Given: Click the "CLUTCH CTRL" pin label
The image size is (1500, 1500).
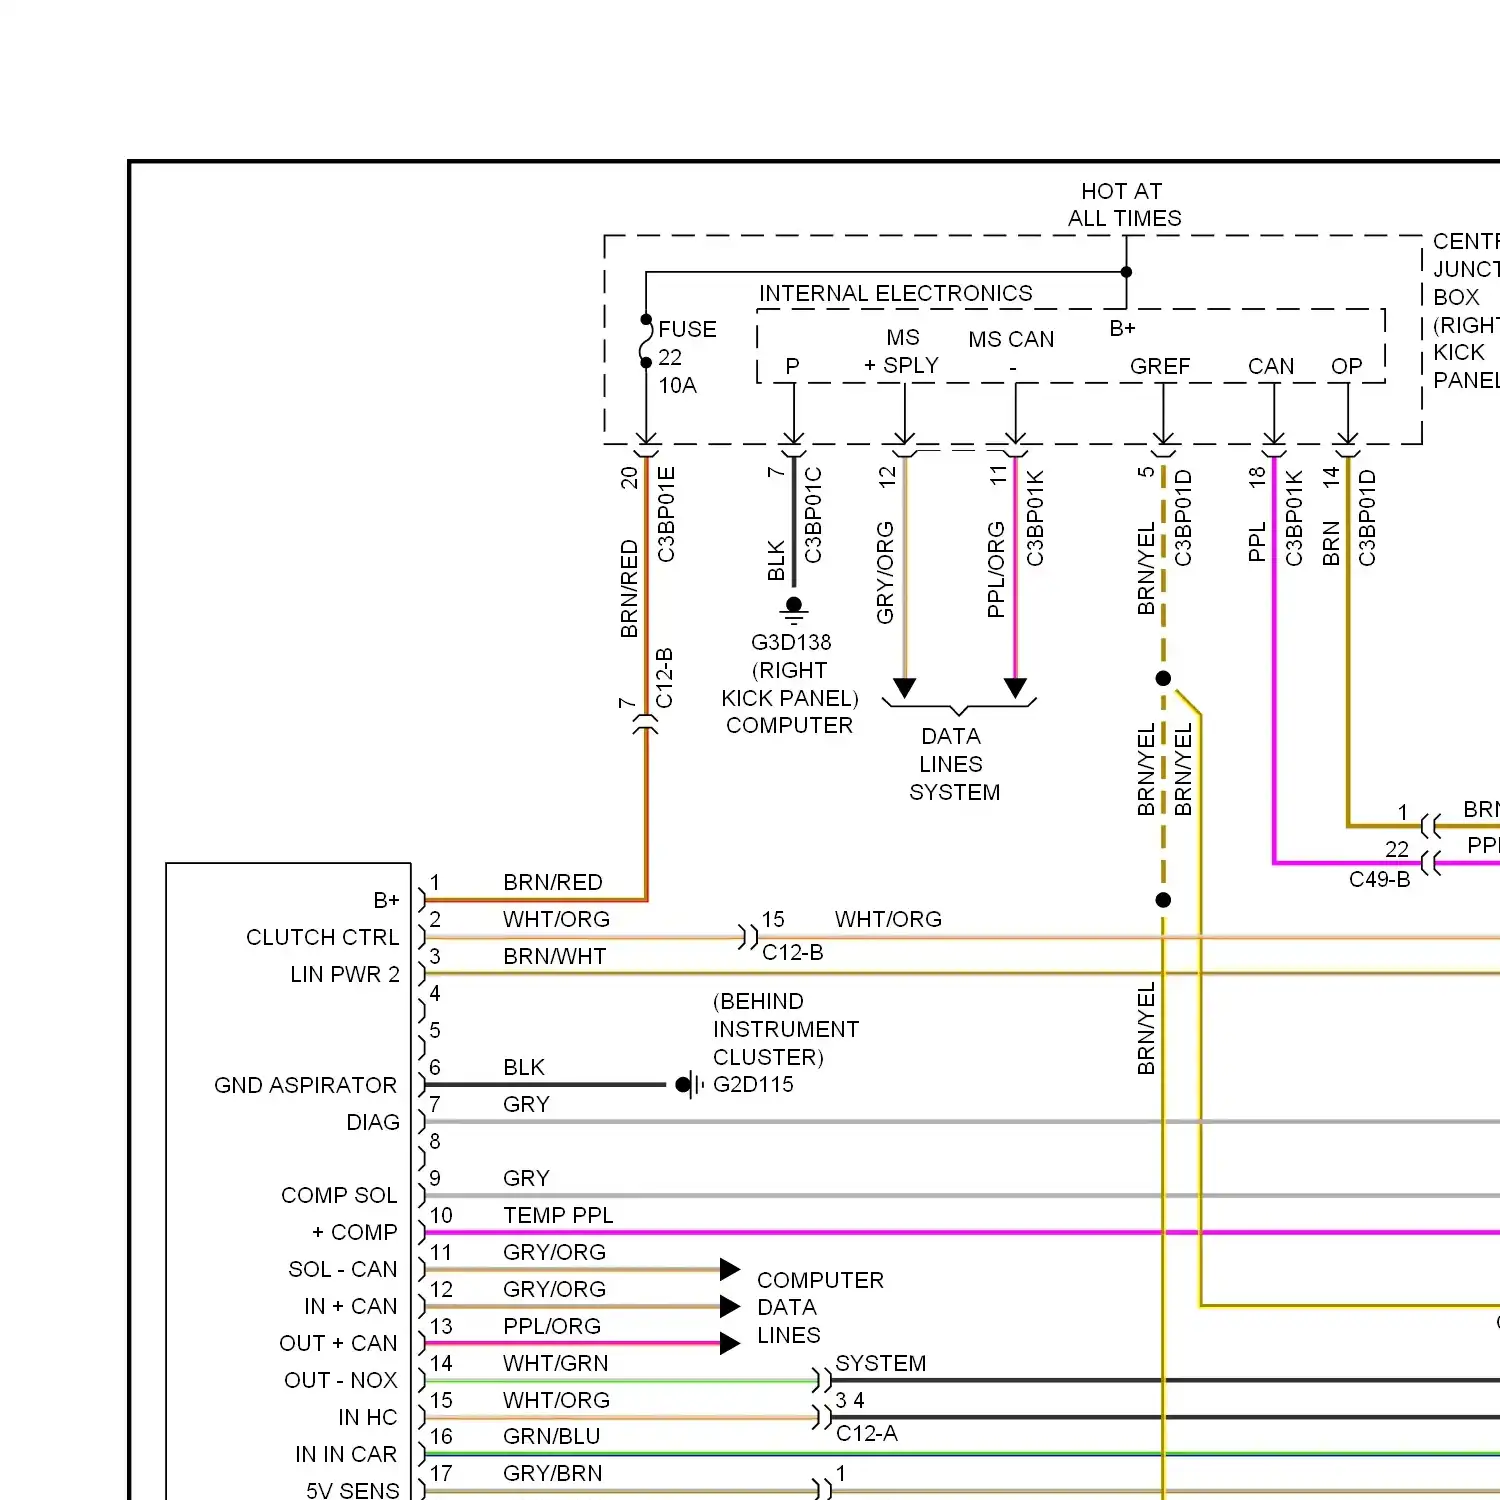Looking at the screenshot, I should (322, 937).
